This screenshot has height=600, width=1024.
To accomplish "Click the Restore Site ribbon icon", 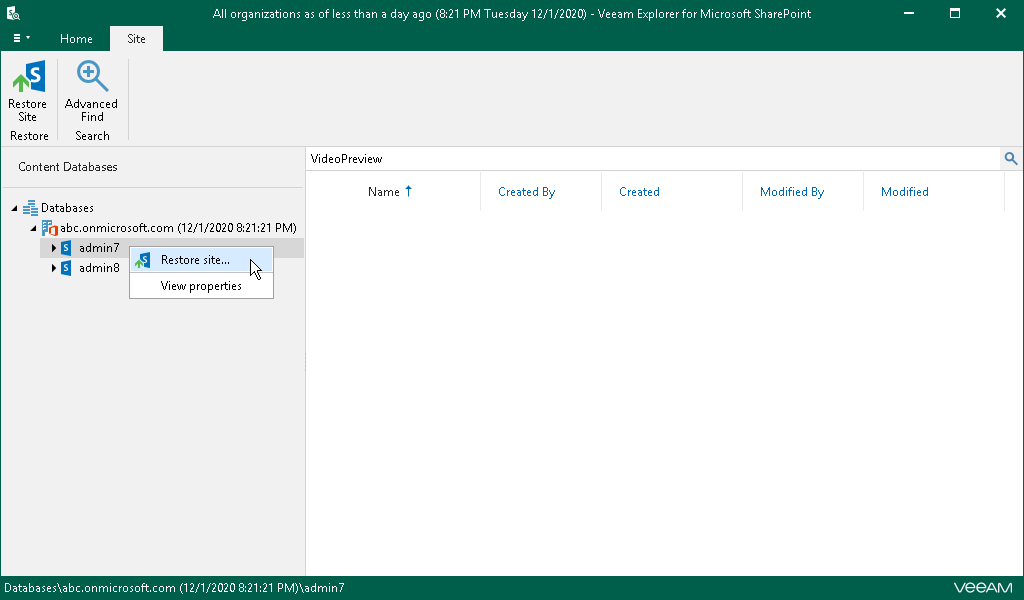I will [x=28, y=77].
